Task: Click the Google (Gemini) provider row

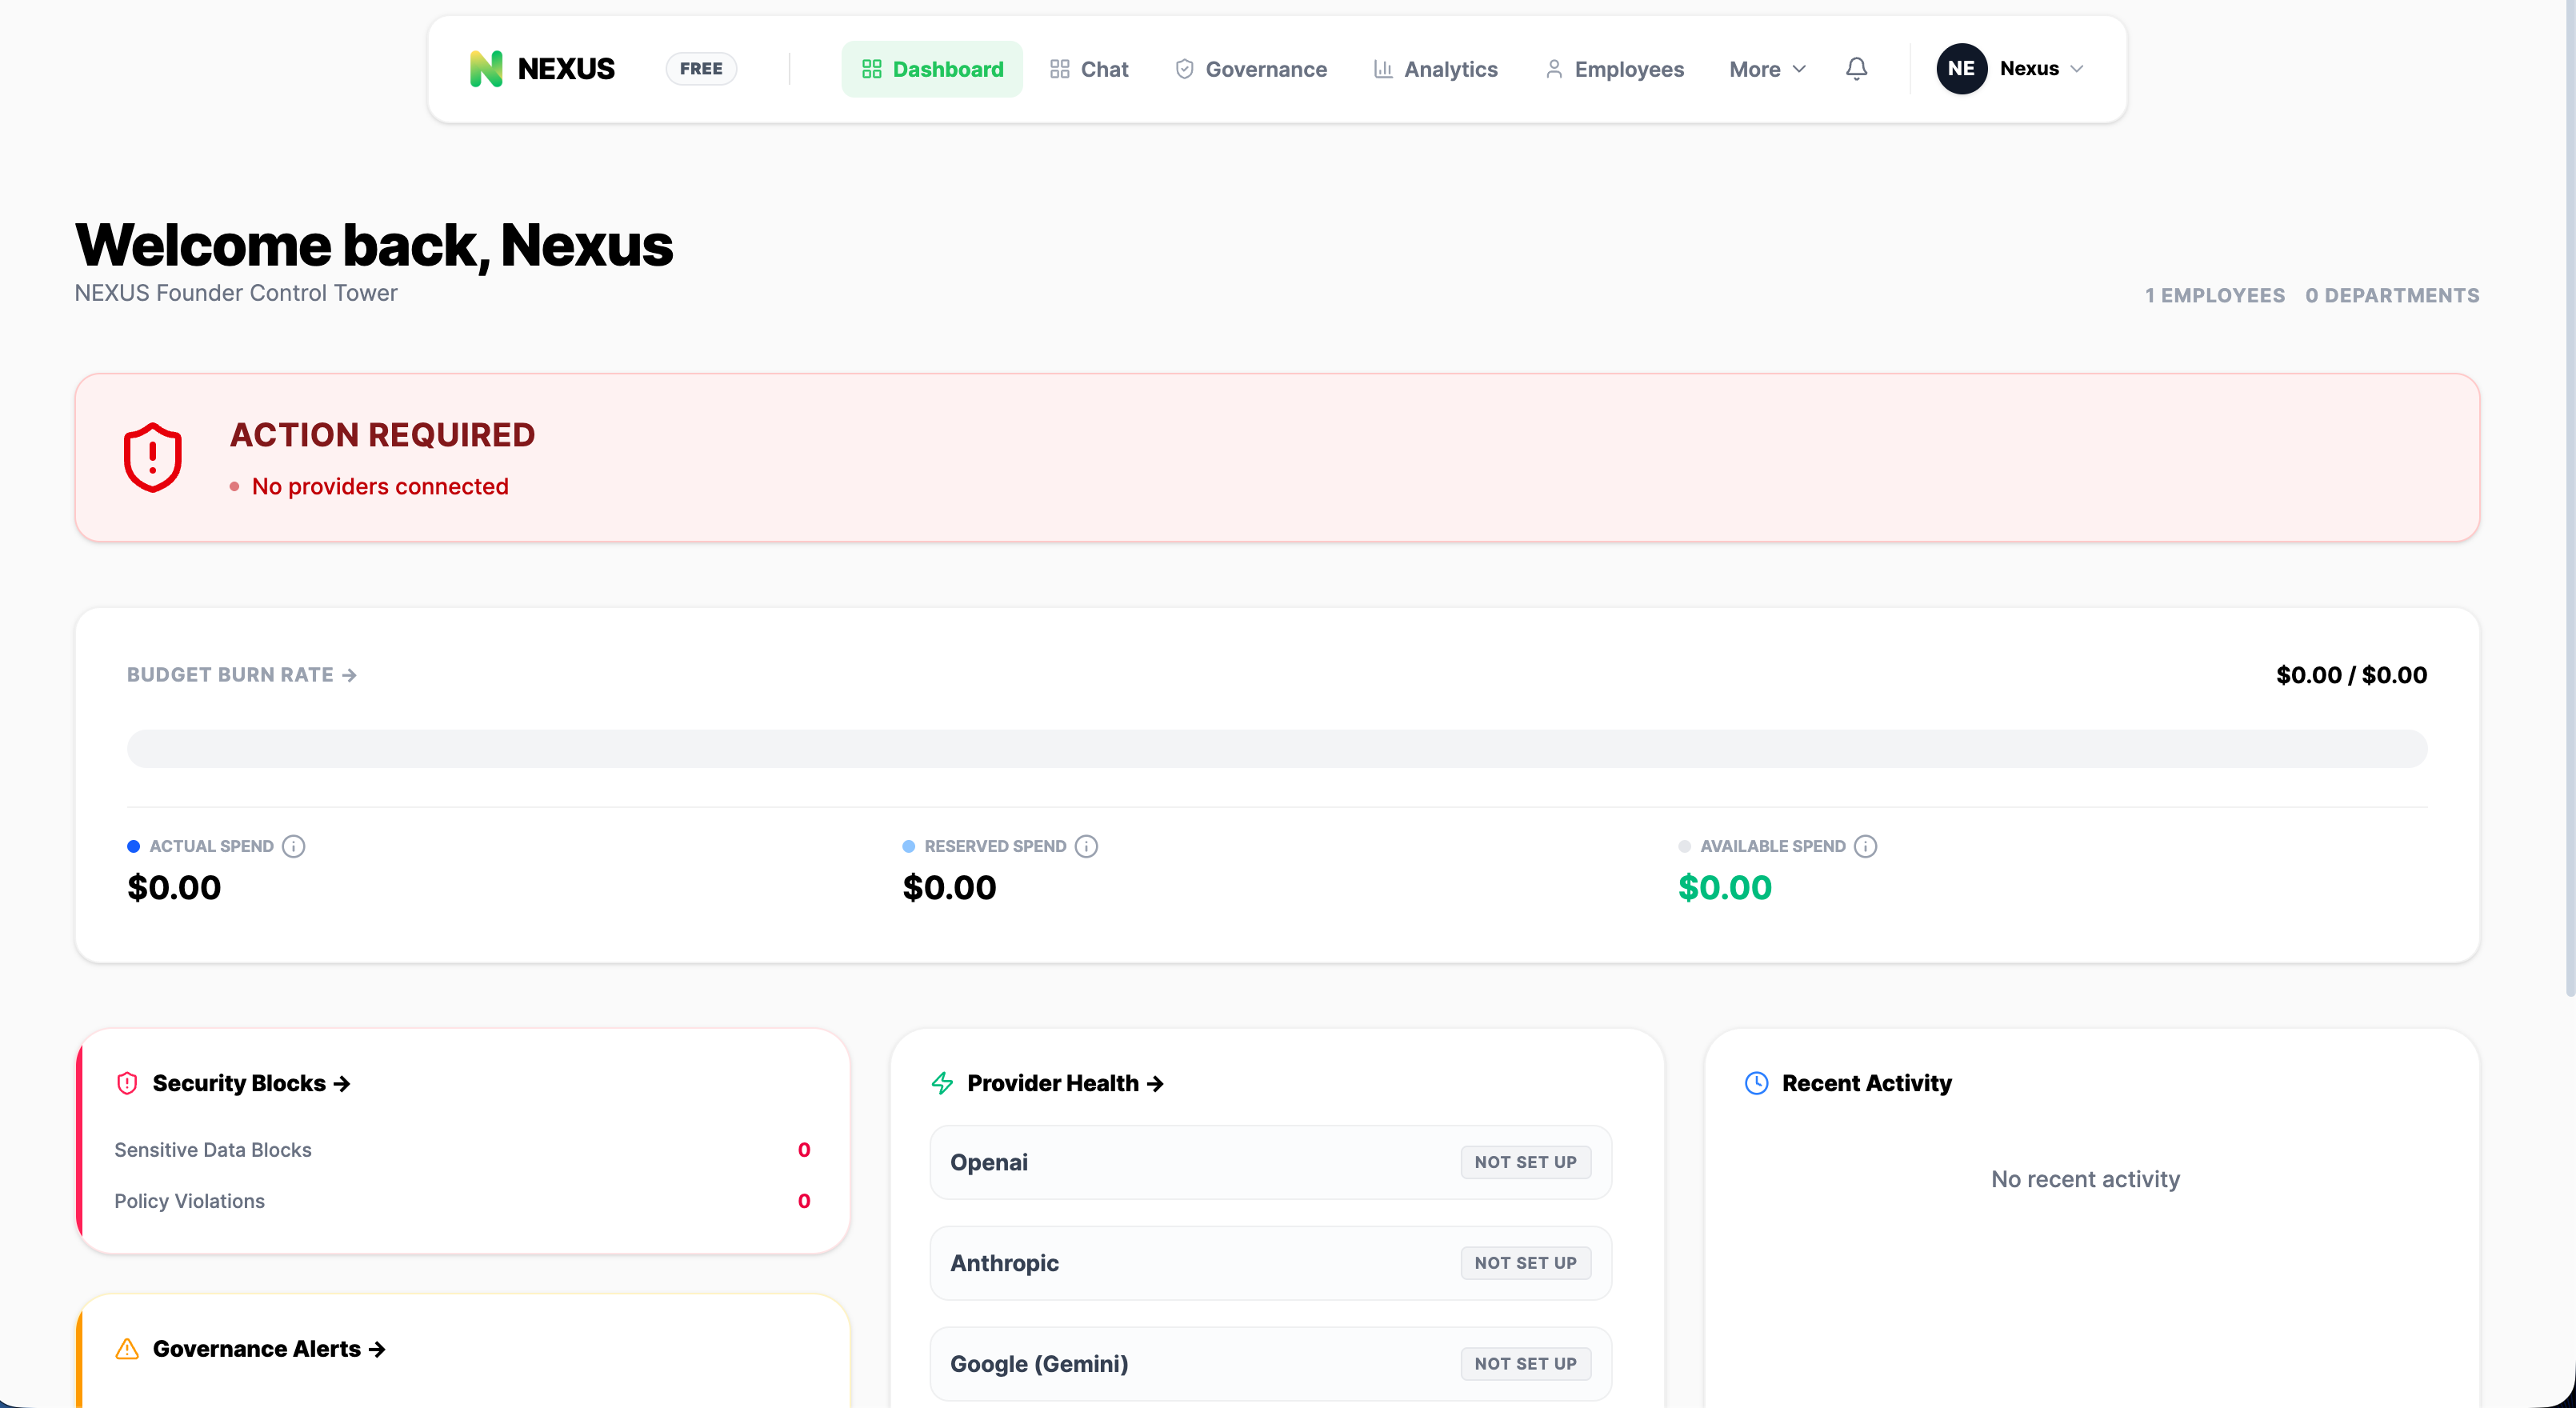Action: [1271, 1364]
